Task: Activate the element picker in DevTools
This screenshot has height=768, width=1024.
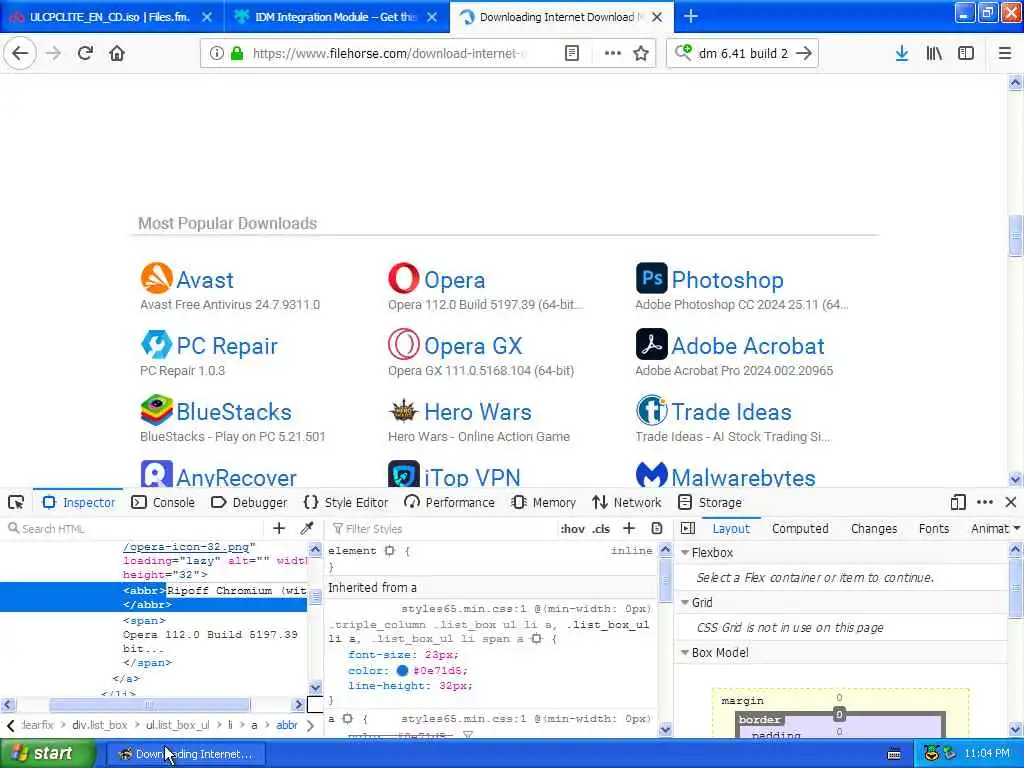Action: (16, 502)
